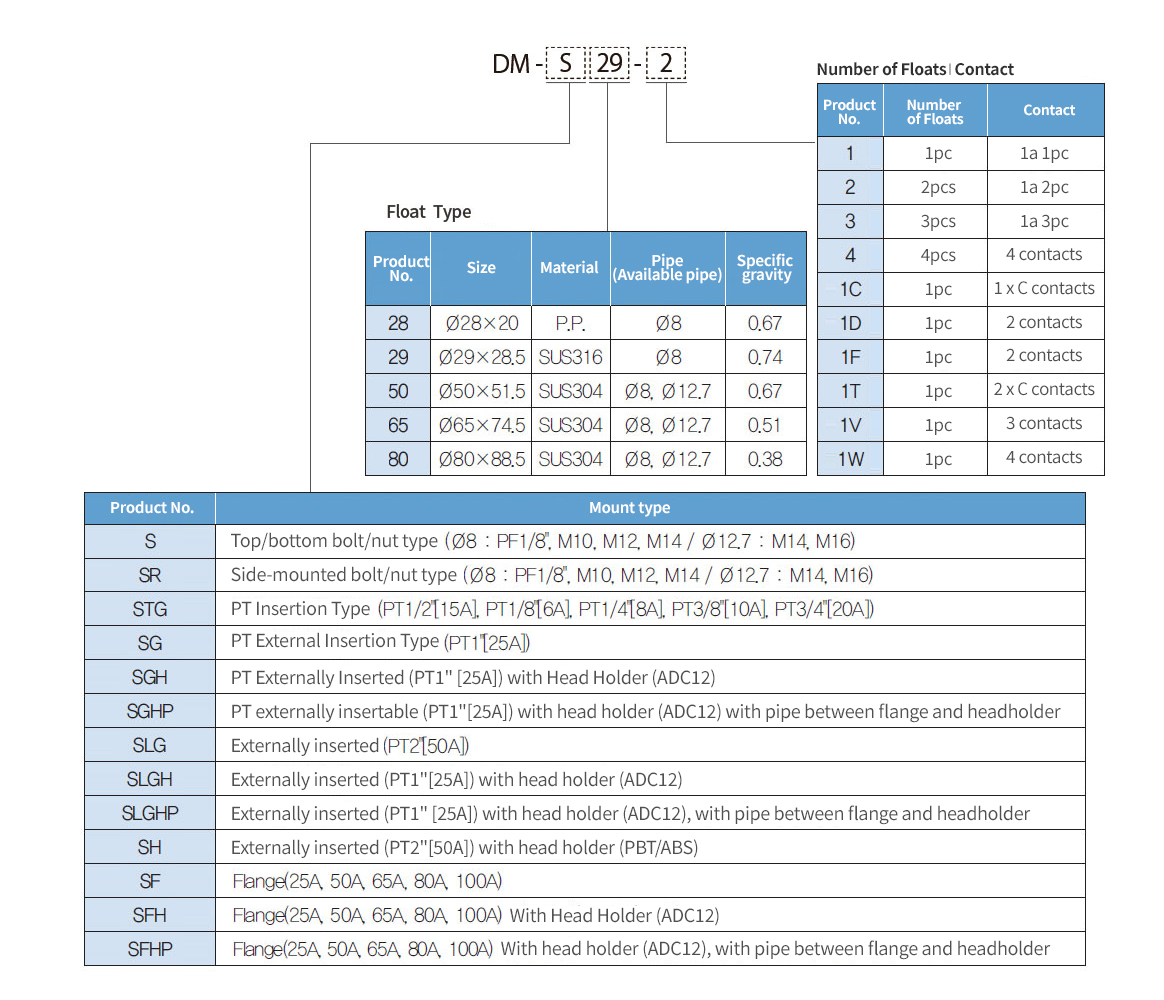This screenshot has height=1000, width=1164.
Task: Click float product number '65'
Action: point(398,425)
